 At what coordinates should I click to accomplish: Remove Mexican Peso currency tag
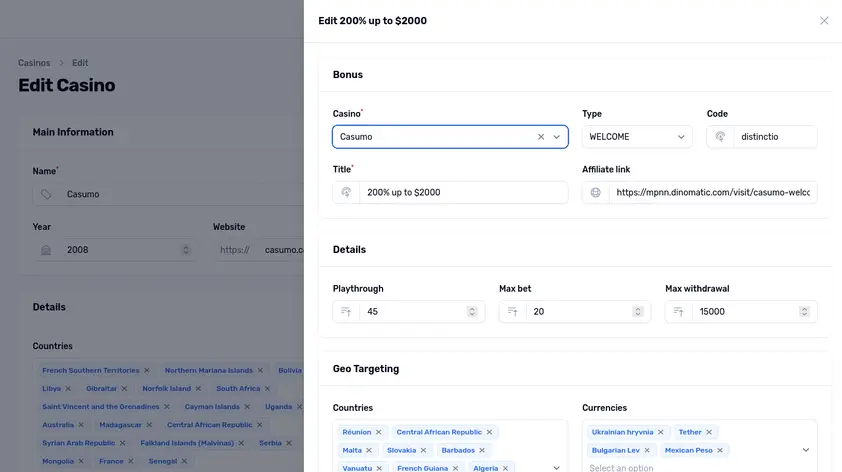point(720,451)
